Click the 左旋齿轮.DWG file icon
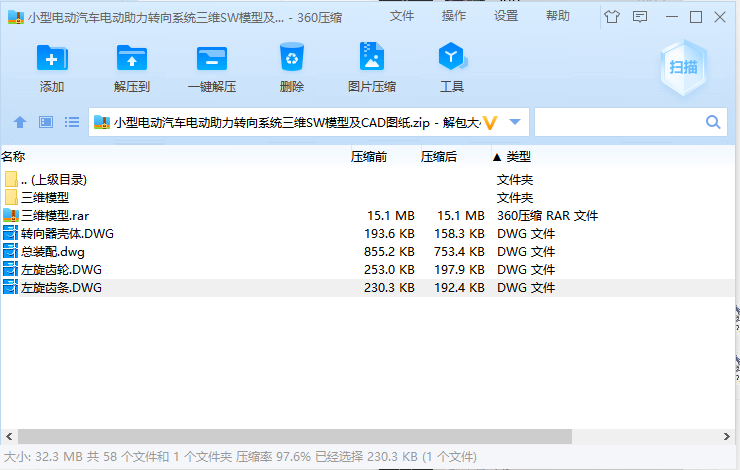This screenshot has height=470, width=740. (x=10, y=269)
